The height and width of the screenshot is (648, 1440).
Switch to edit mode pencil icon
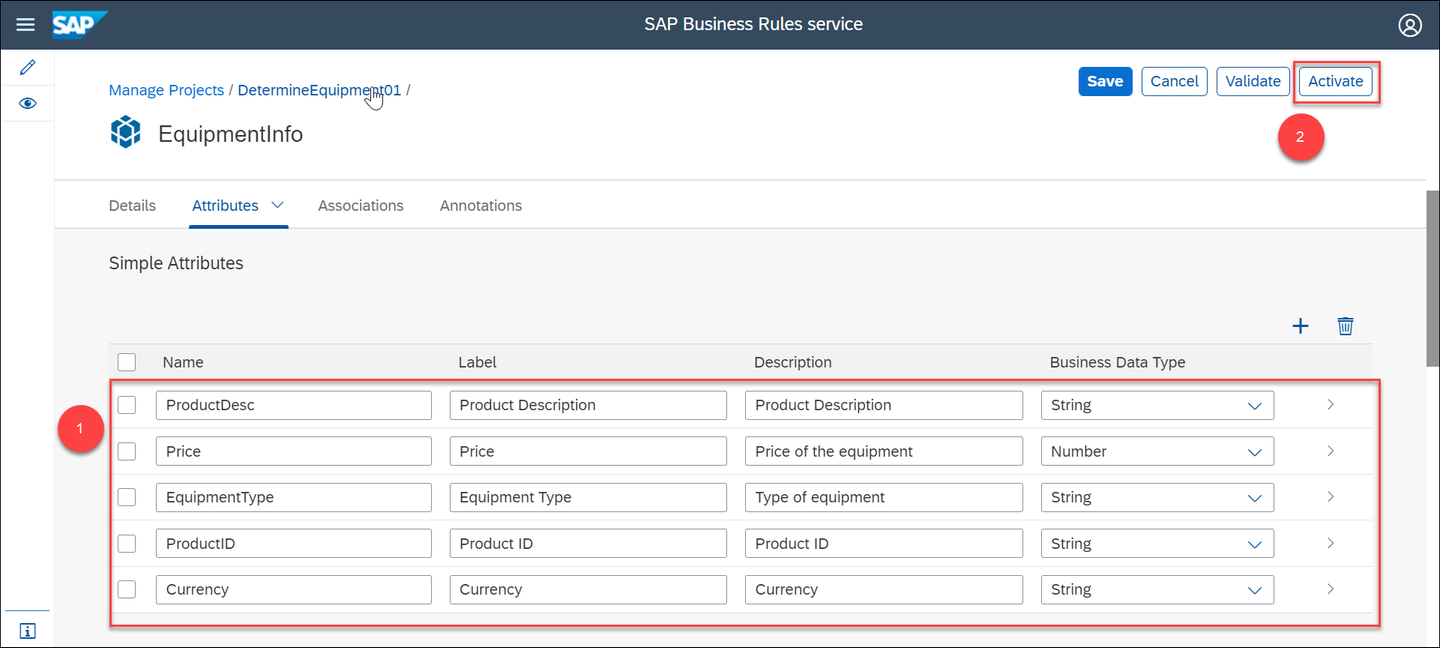(x=28, y=67)
